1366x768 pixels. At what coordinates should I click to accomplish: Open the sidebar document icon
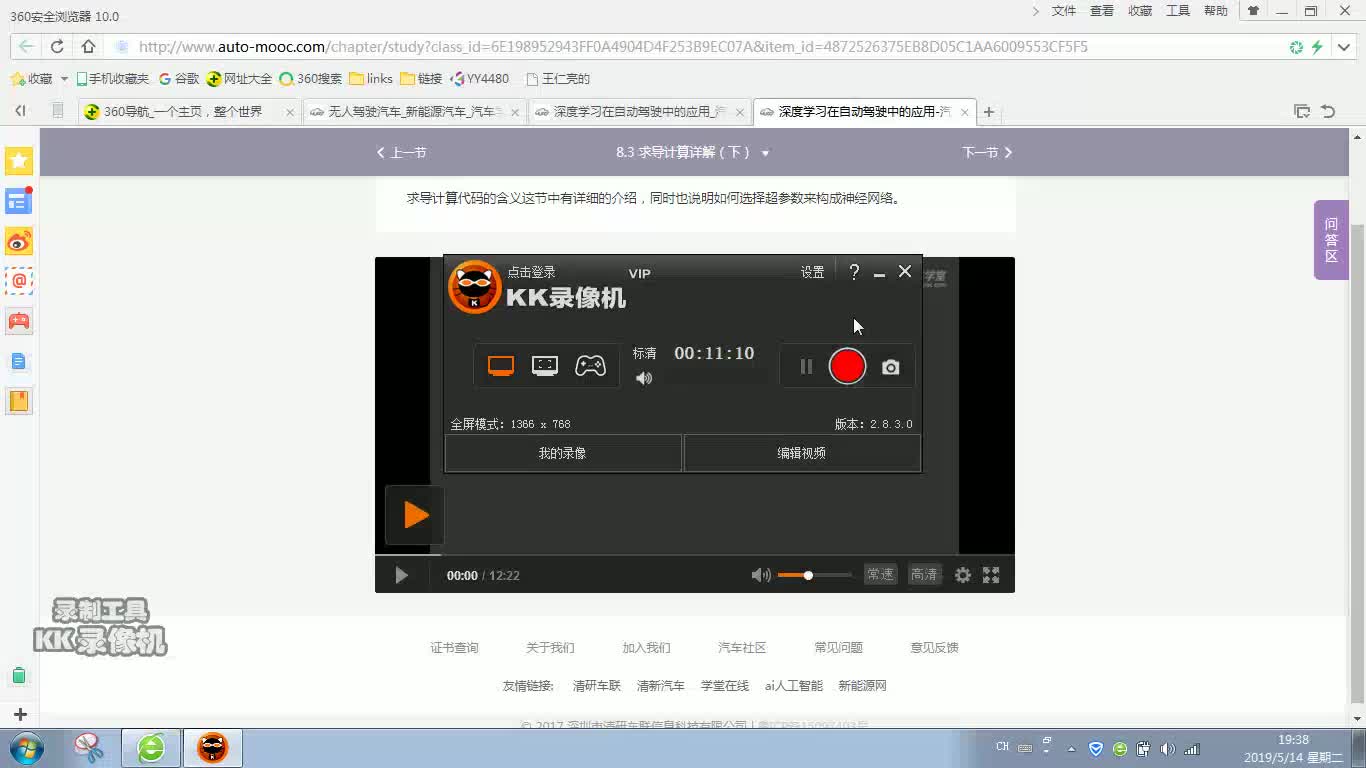pyautogui.click(x=19, y=361)
